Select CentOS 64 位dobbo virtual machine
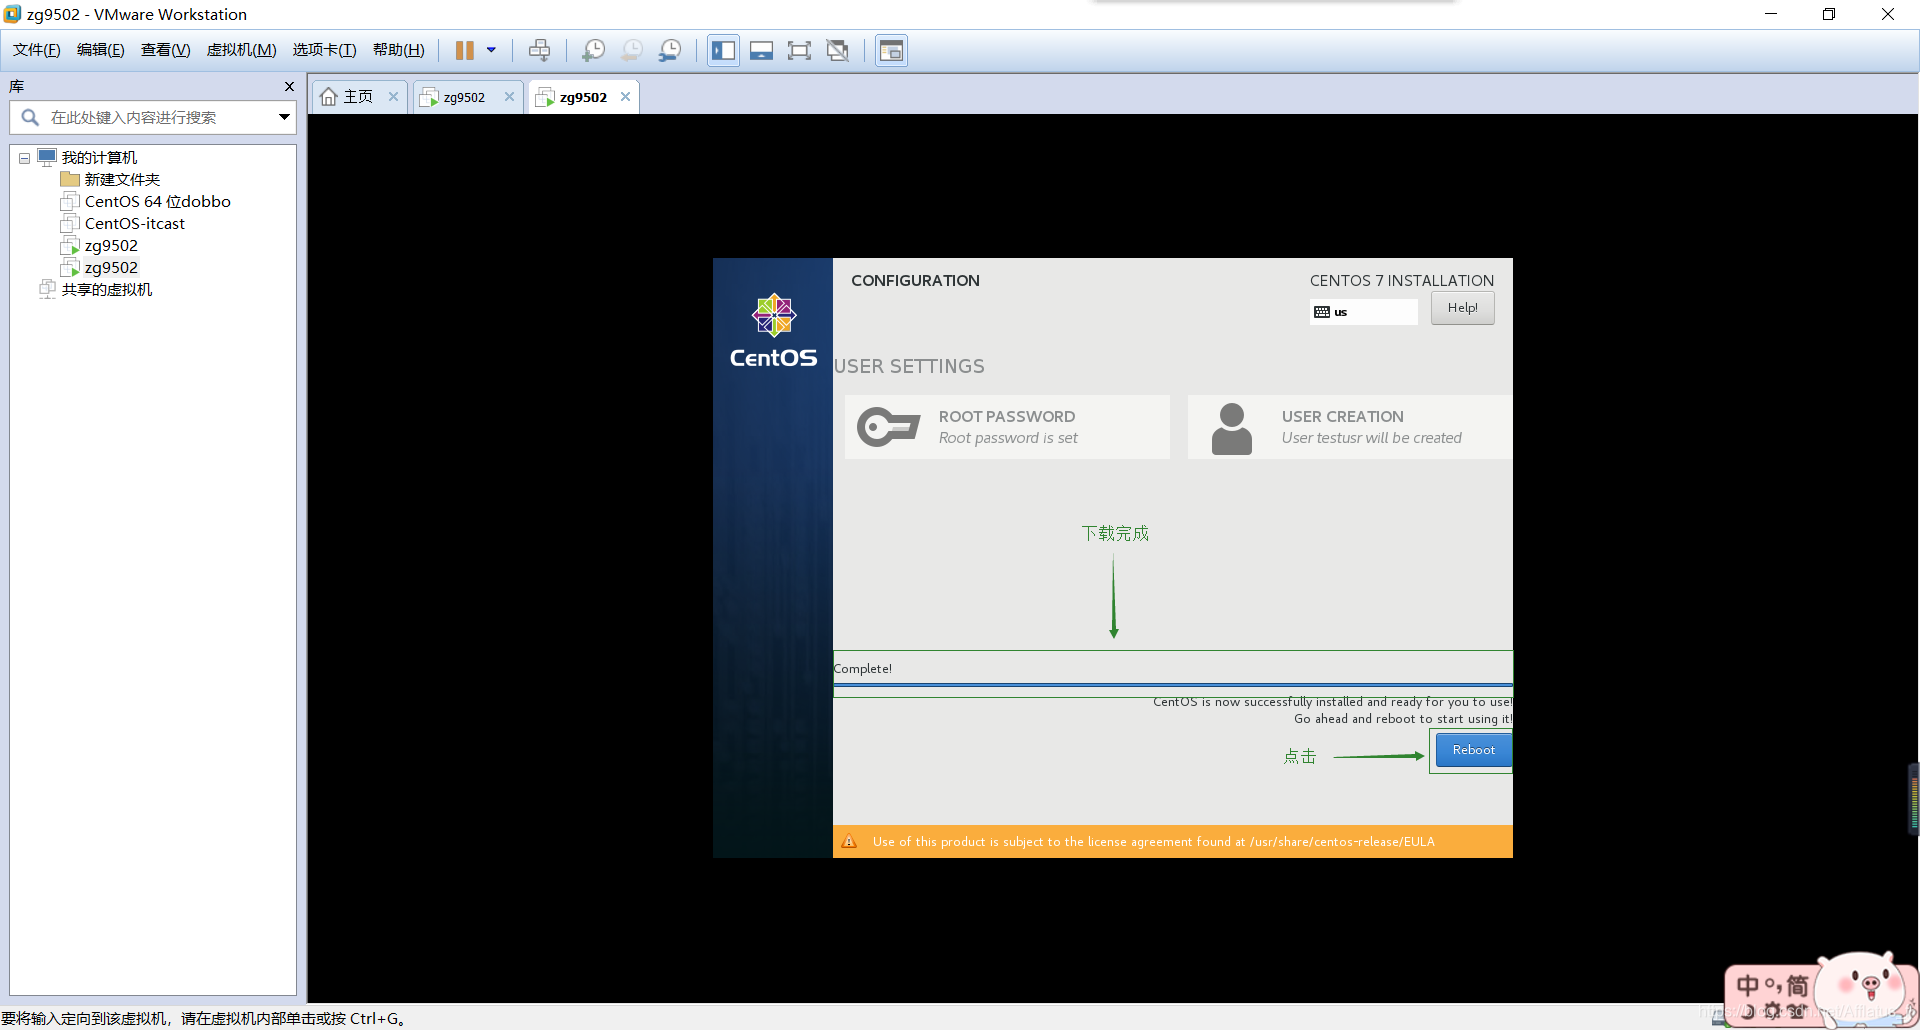Screen dimensions: 1920x1030 click(157, 202)
